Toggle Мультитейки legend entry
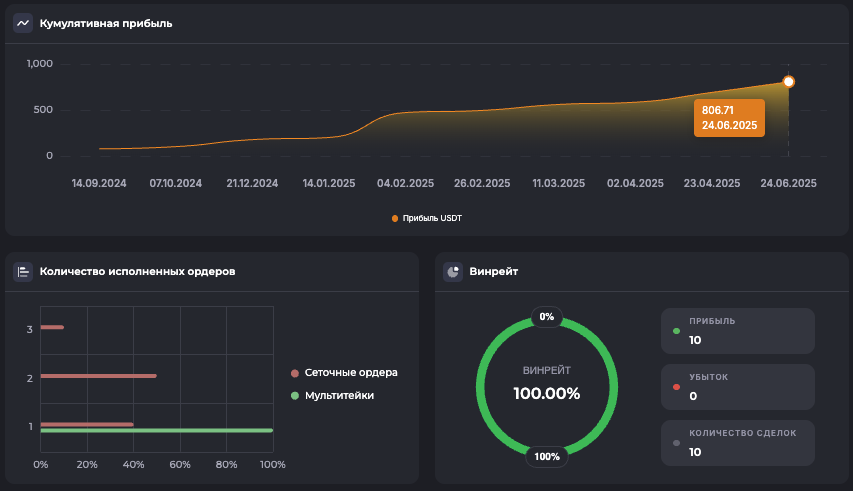853x491 pixels. tap(333, 396)
